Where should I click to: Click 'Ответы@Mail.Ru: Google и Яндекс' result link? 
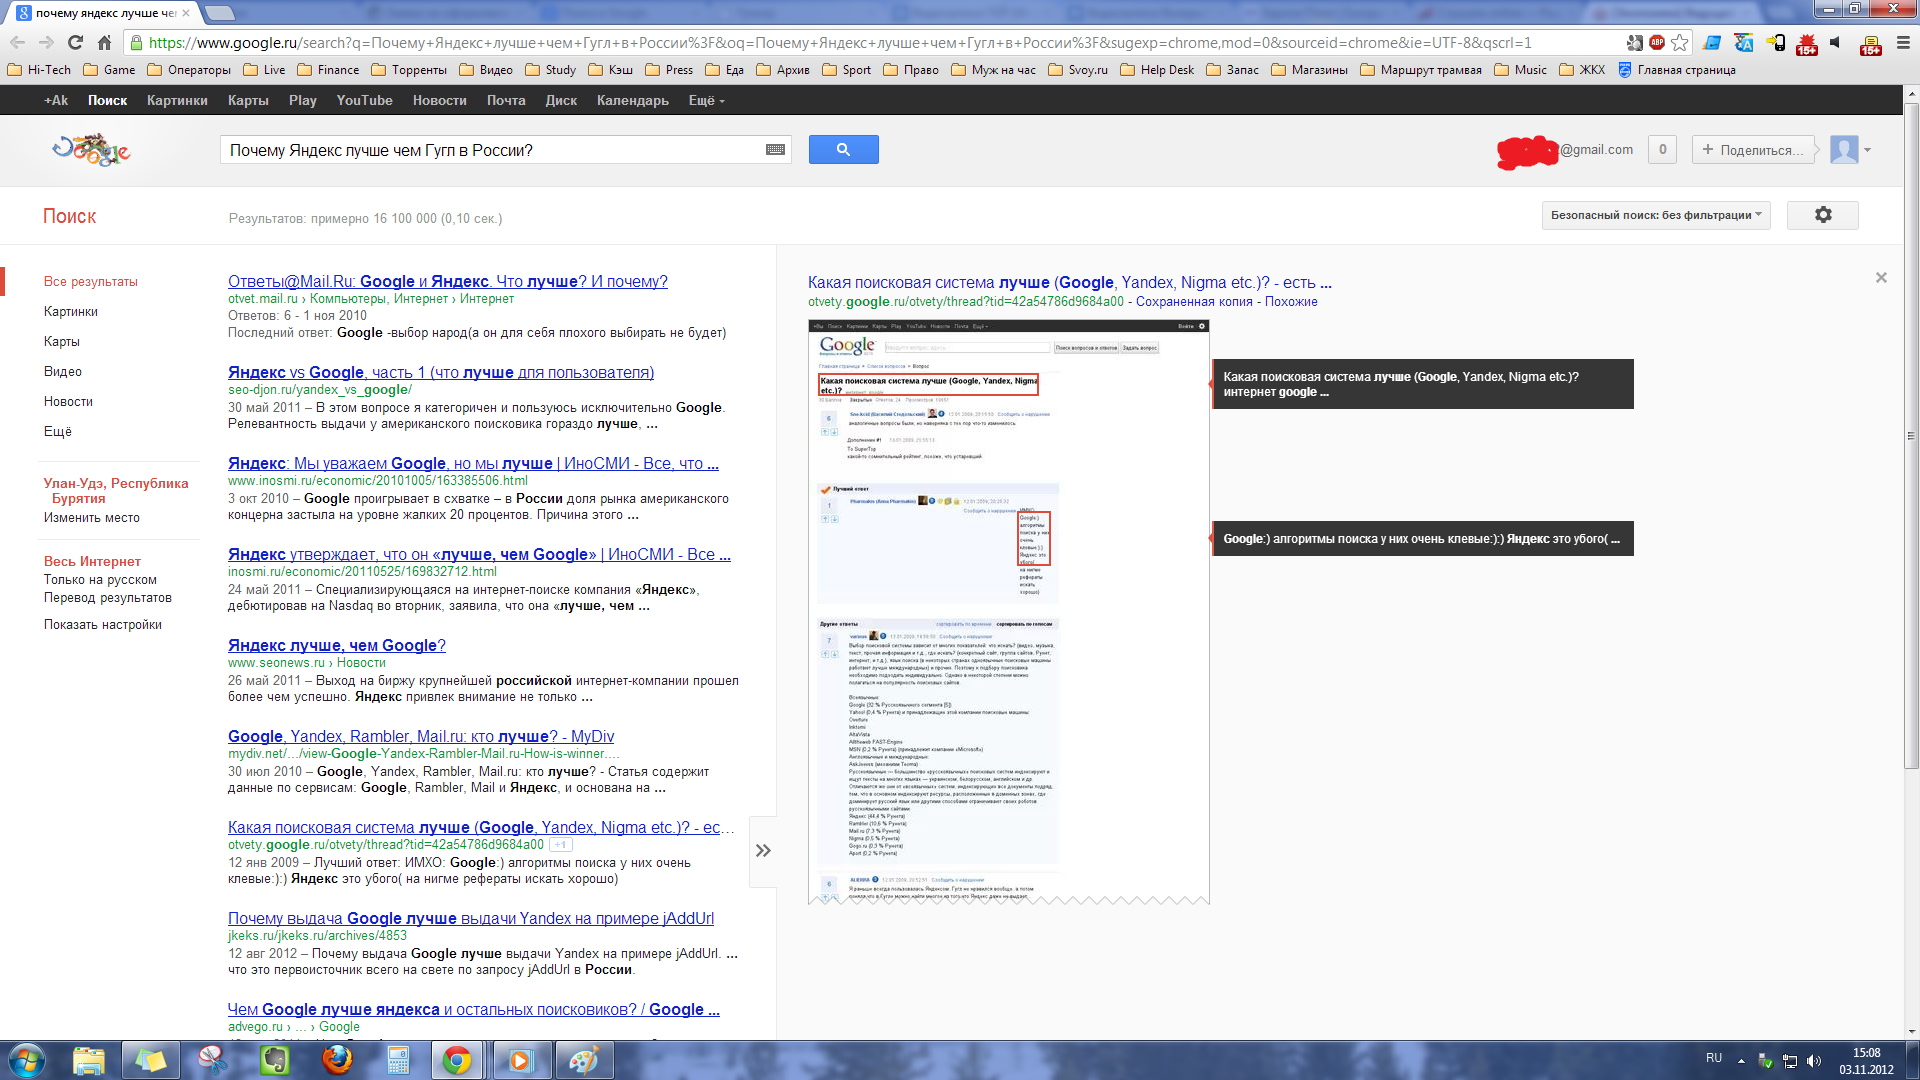[447, 281]
